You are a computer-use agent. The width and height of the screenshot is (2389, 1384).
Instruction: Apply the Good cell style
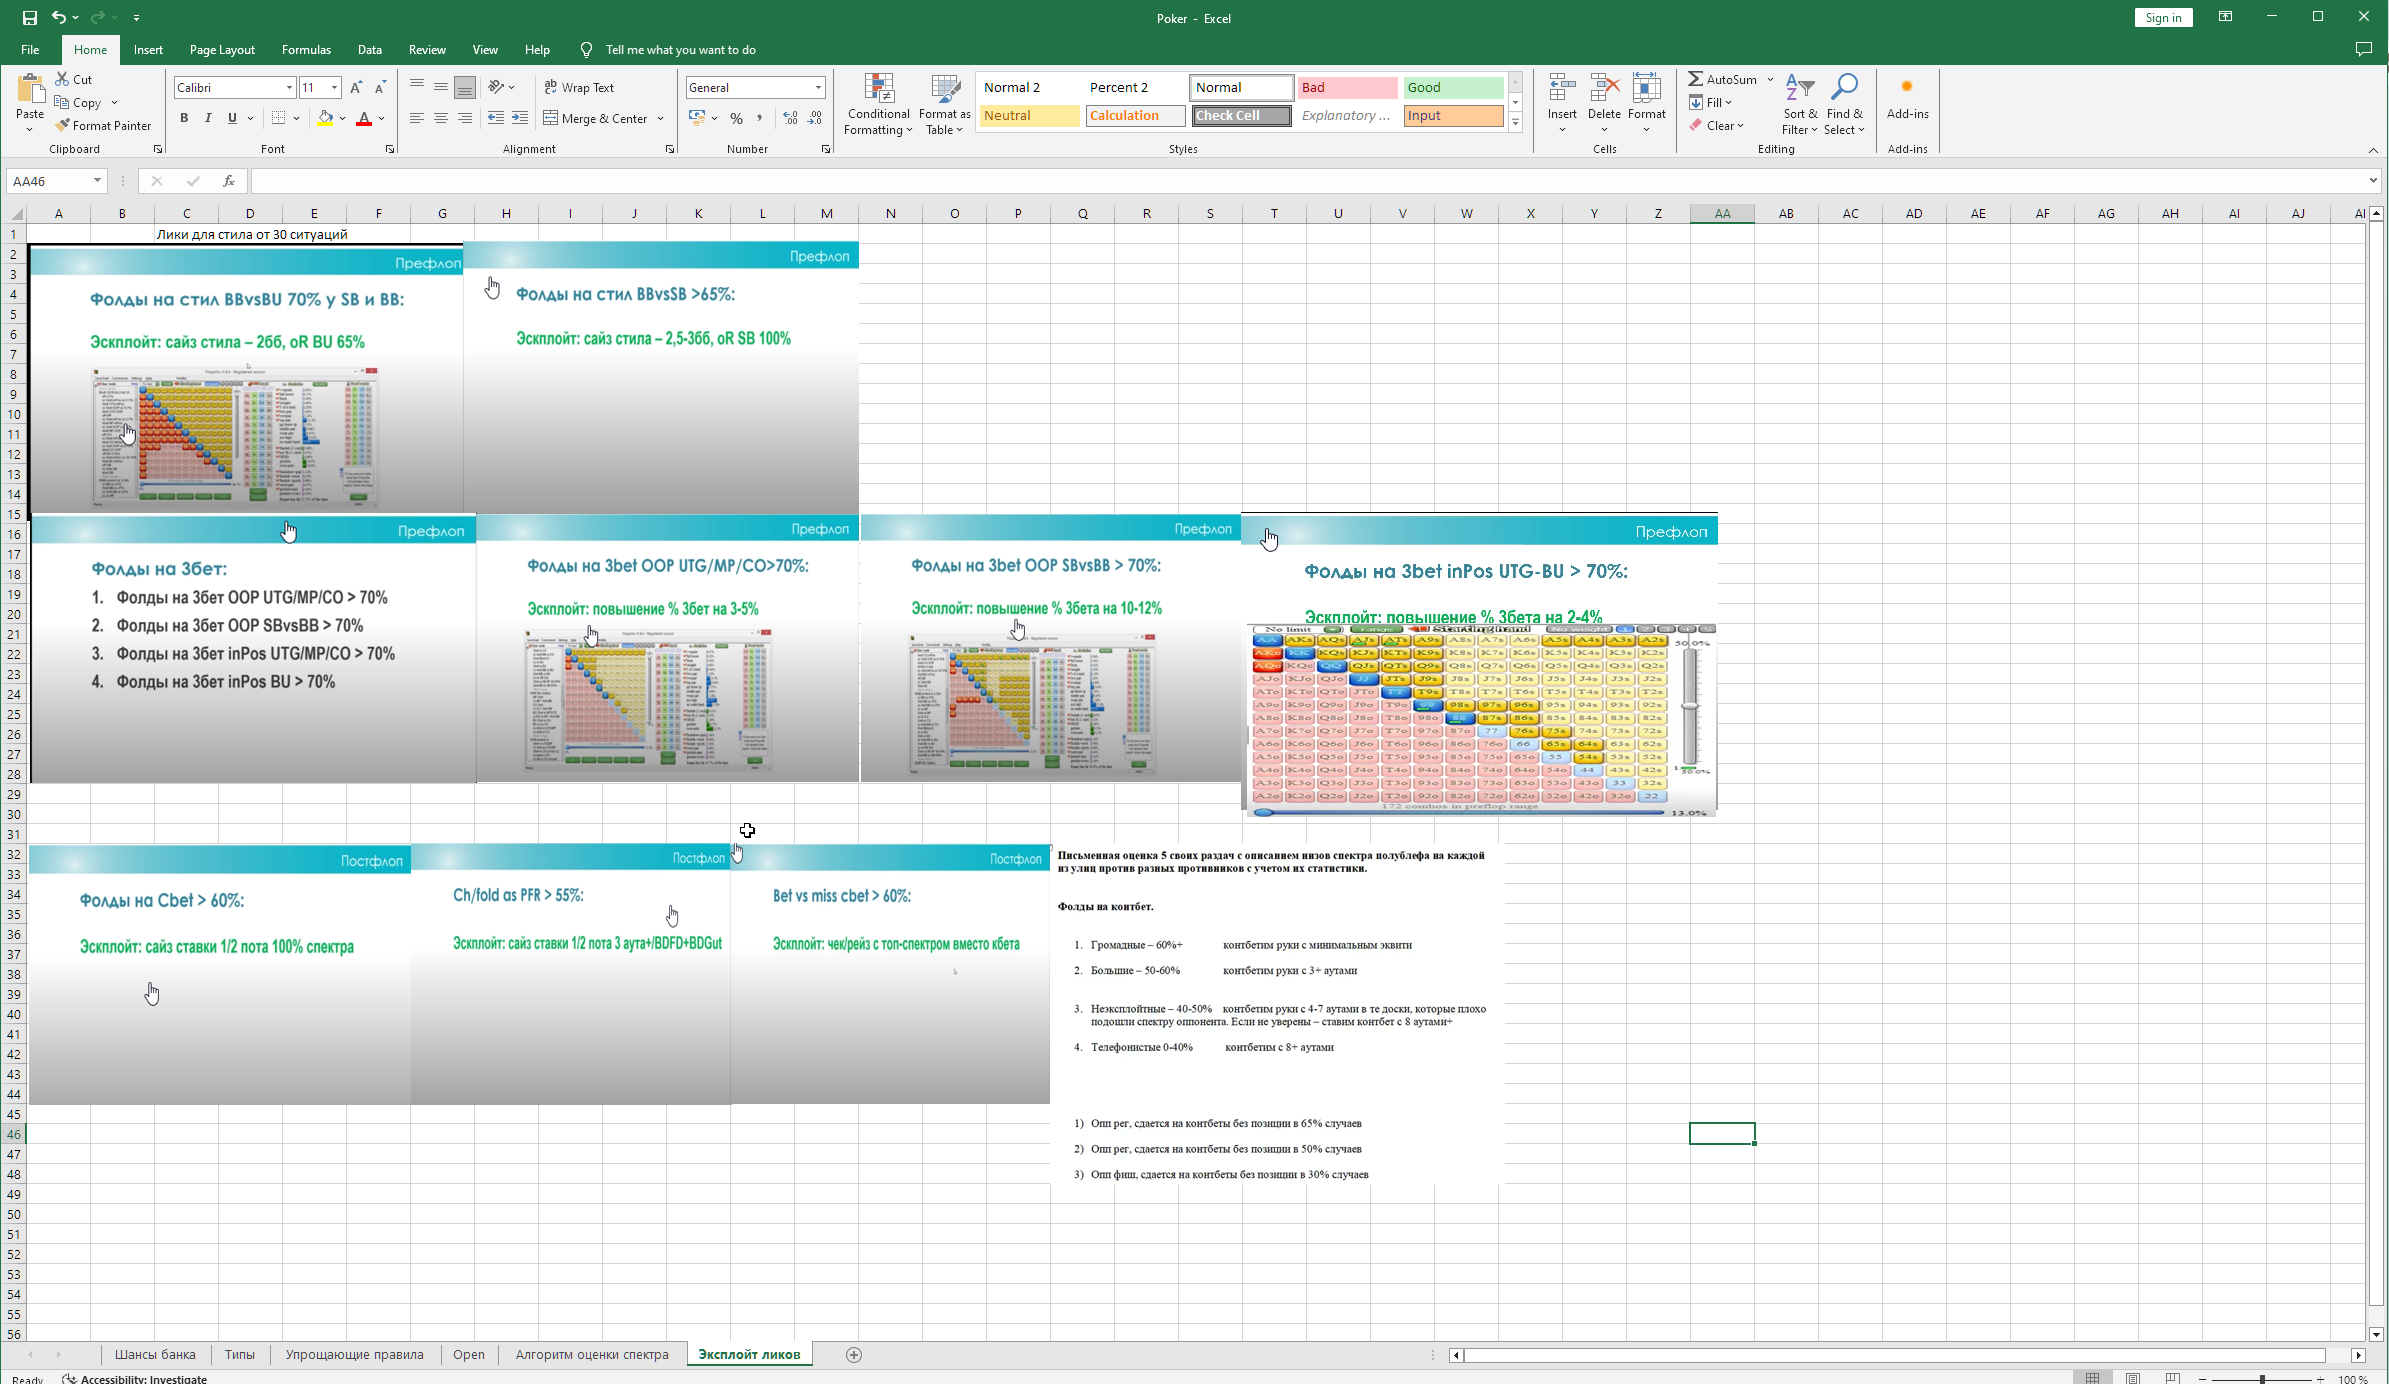click(x=1453, y=88)
